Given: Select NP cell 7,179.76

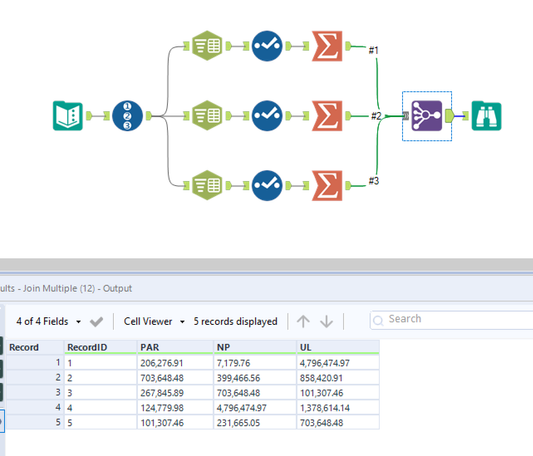Looking at the screenshot, I should [255, 363].
